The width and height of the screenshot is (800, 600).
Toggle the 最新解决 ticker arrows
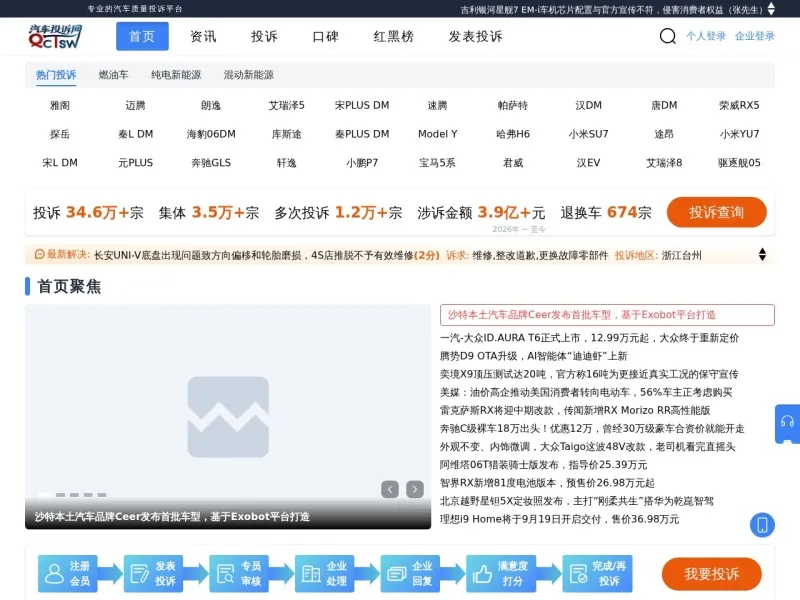click(x=762, y=254)
